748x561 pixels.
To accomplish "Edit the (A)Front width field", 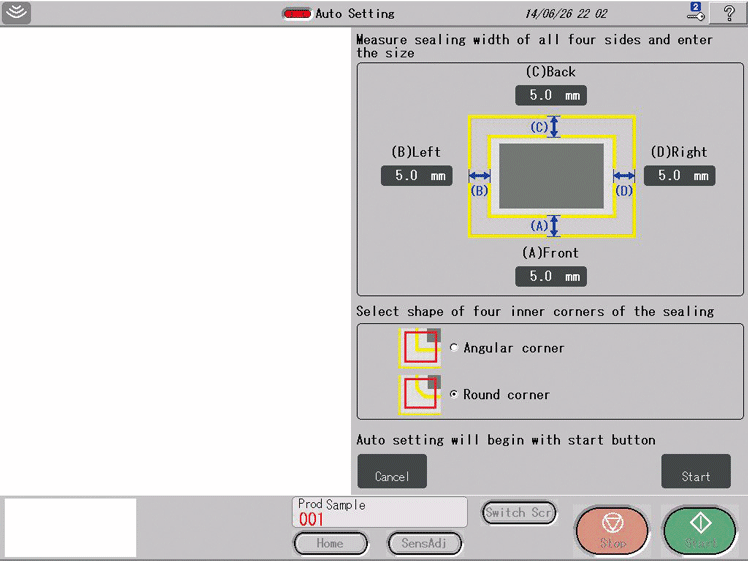I will click(x=551, y=277).
